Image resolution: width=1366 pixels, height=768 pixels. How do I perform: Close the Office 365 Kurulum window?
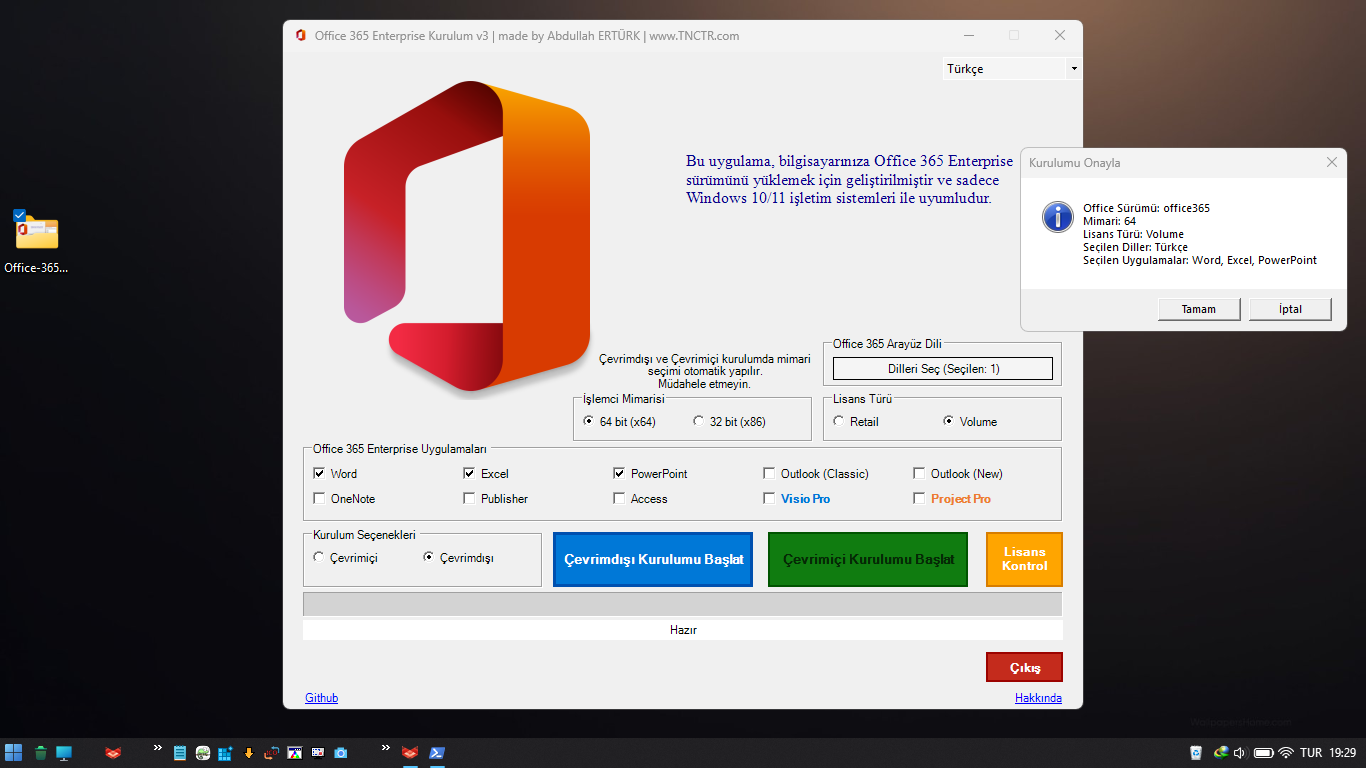click(1060, 36)
